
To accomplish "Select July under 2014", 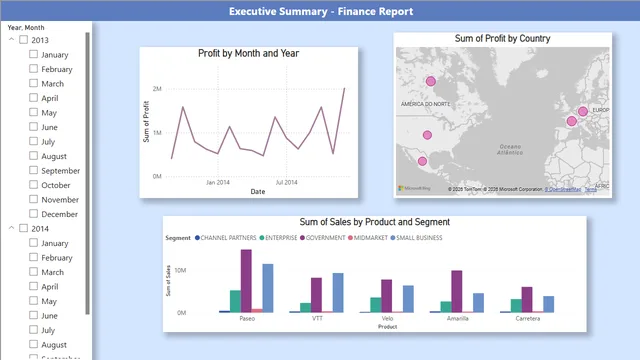I will pyautogui.click(x=33, y=329).
